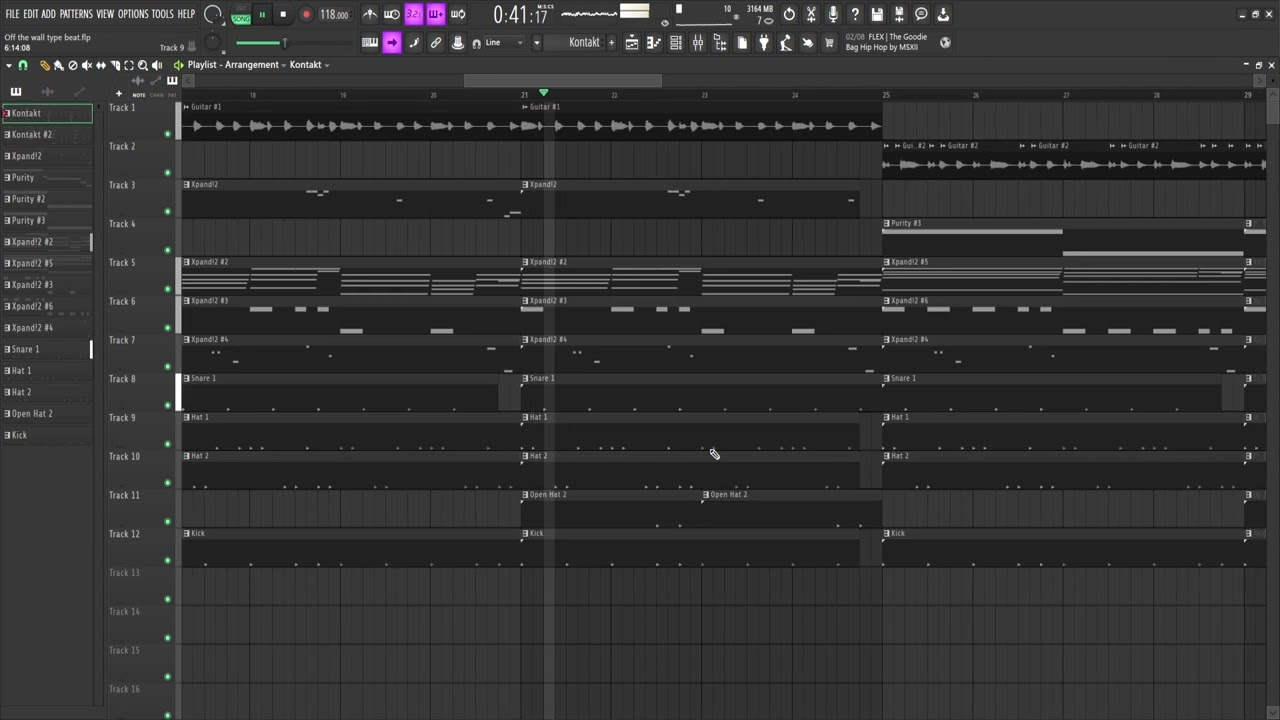Select the playlist Mute tool
1280x720 pixels.
click(87, 65)
